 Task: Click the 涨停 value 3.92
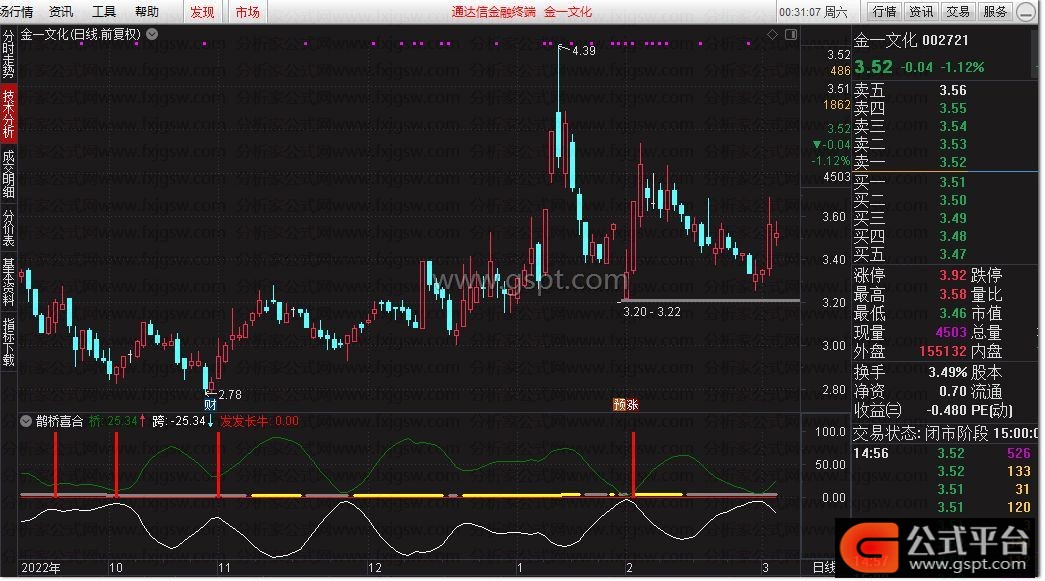(953, 275)
